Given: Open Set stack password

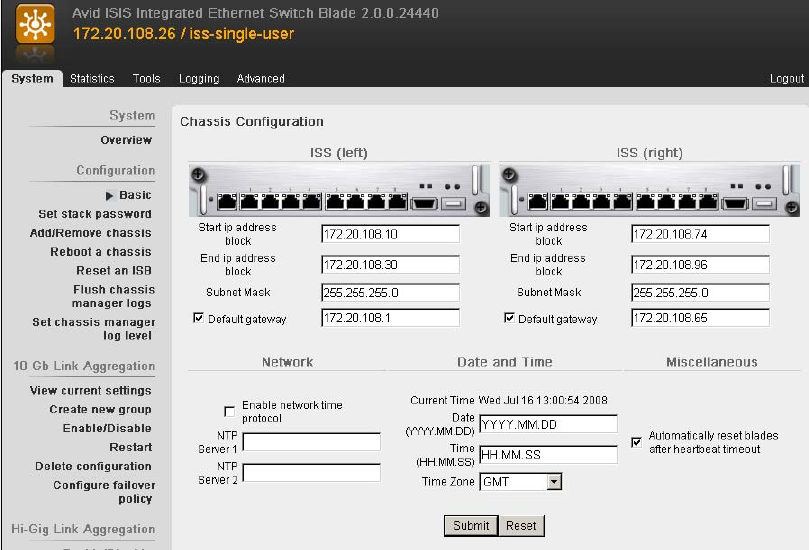Looking at the screenshot, I should point(95,214).
